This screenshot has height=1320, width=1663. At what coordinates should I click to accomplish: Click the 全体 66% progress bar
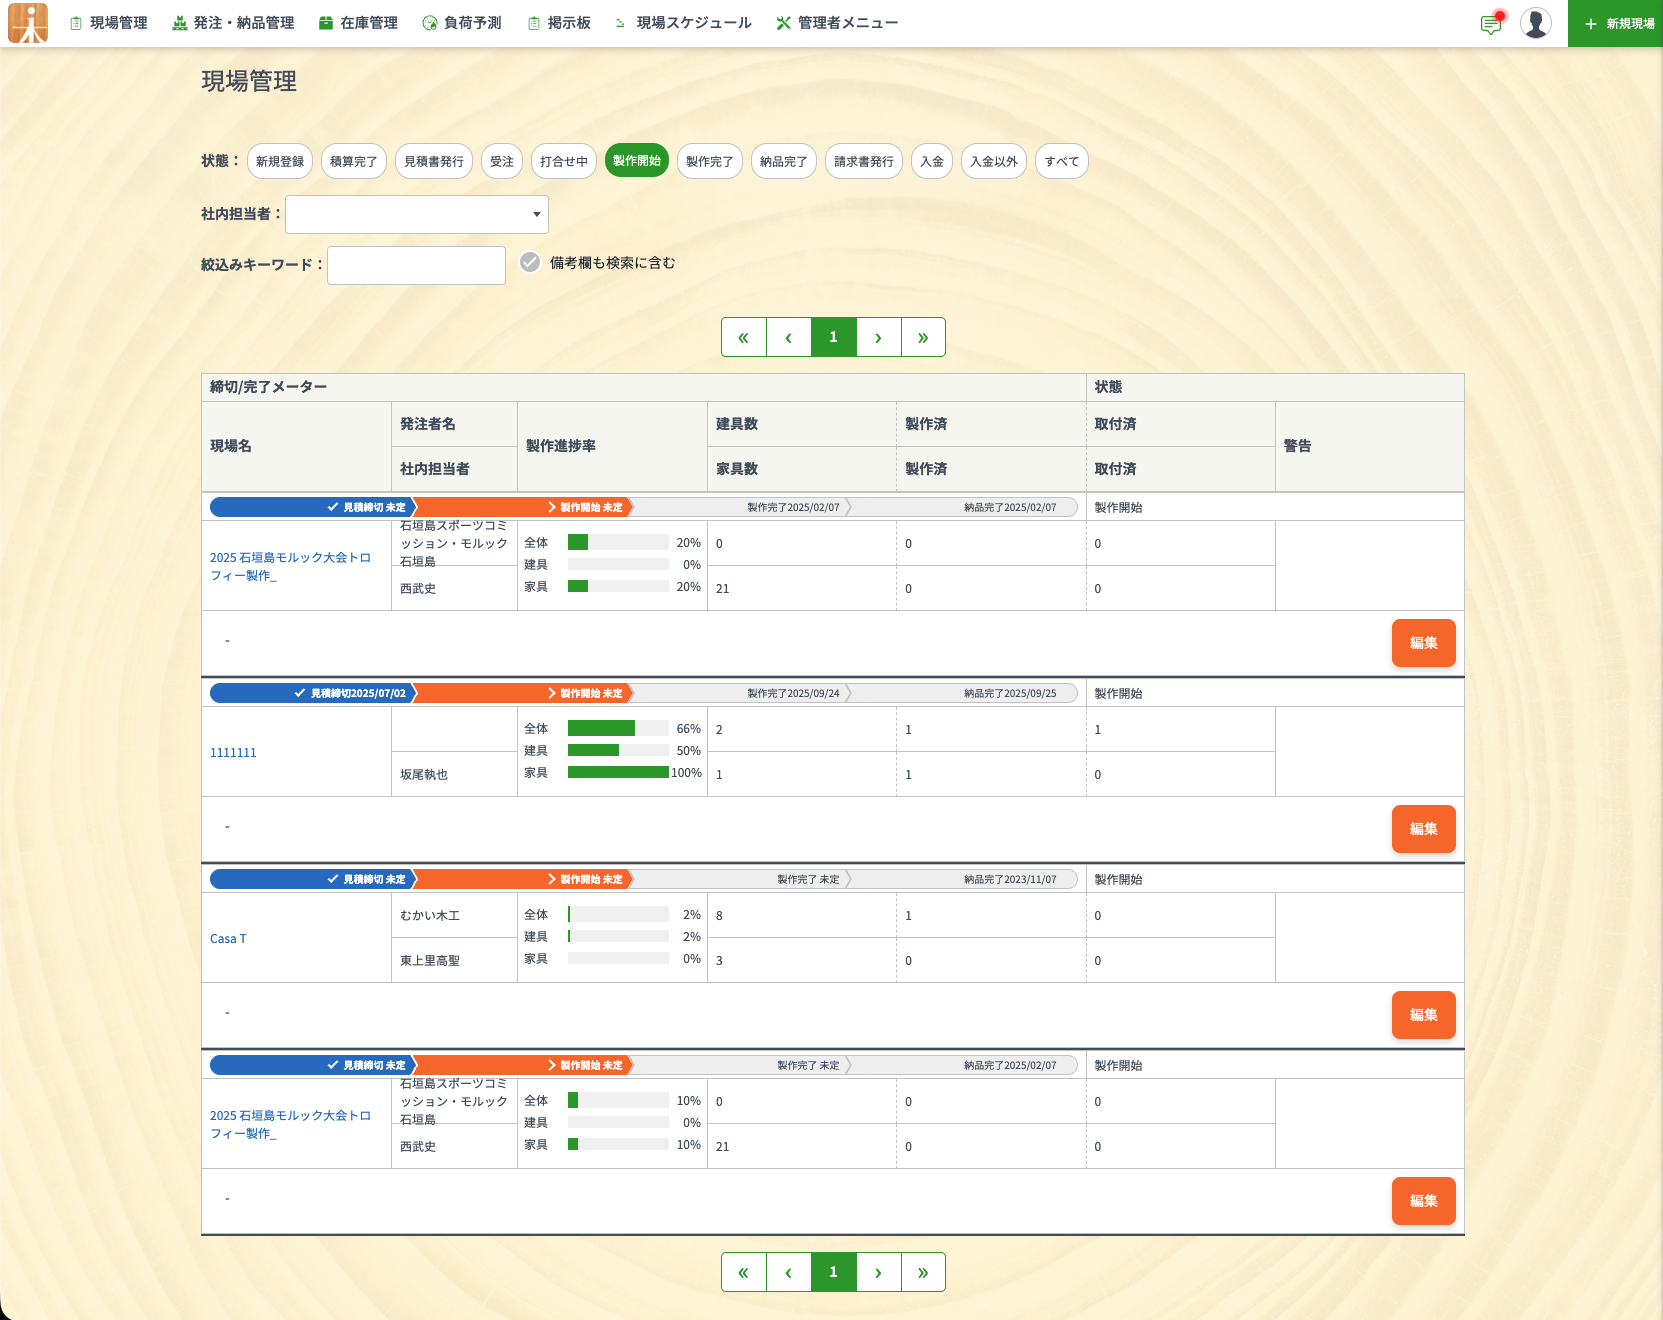coord(618,728)
